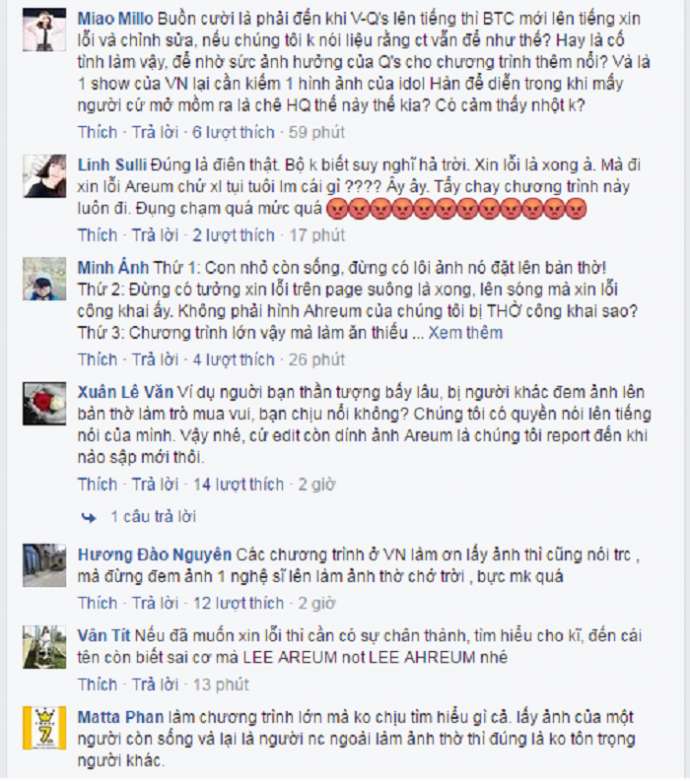Click Trả lời under Hương Đào Nguyên's comment
The image size is (690, 781).
[155, 603]
